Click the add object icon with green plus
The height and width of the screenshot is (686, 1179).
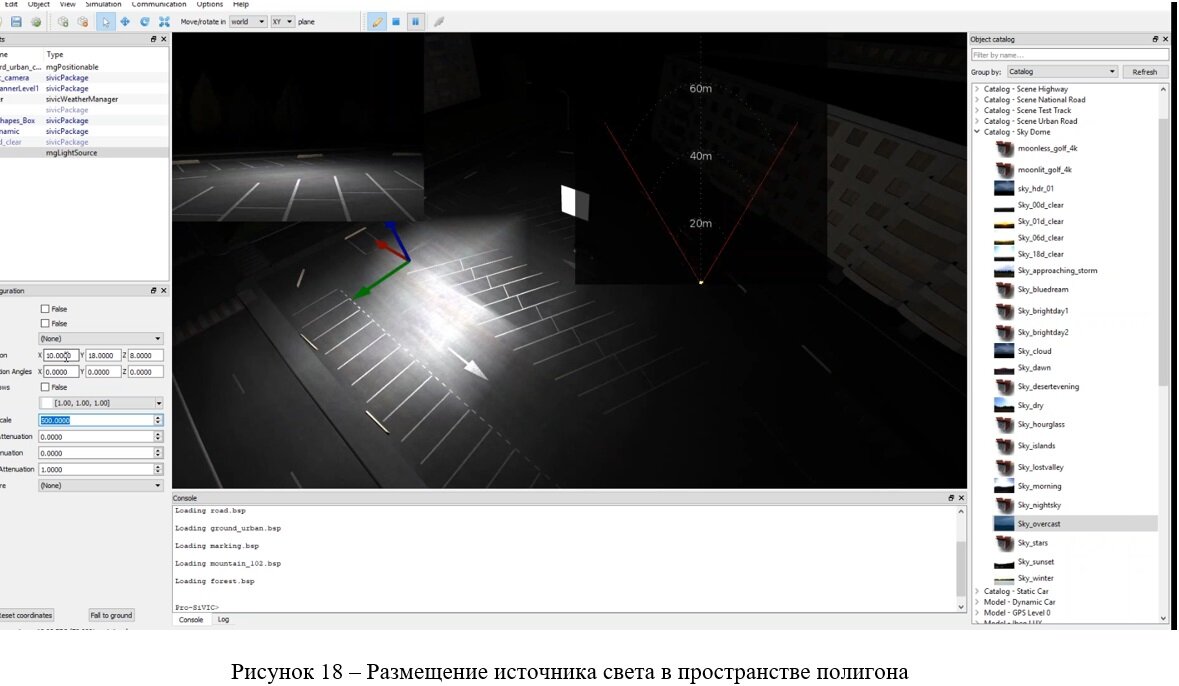[x=63, y=22]
